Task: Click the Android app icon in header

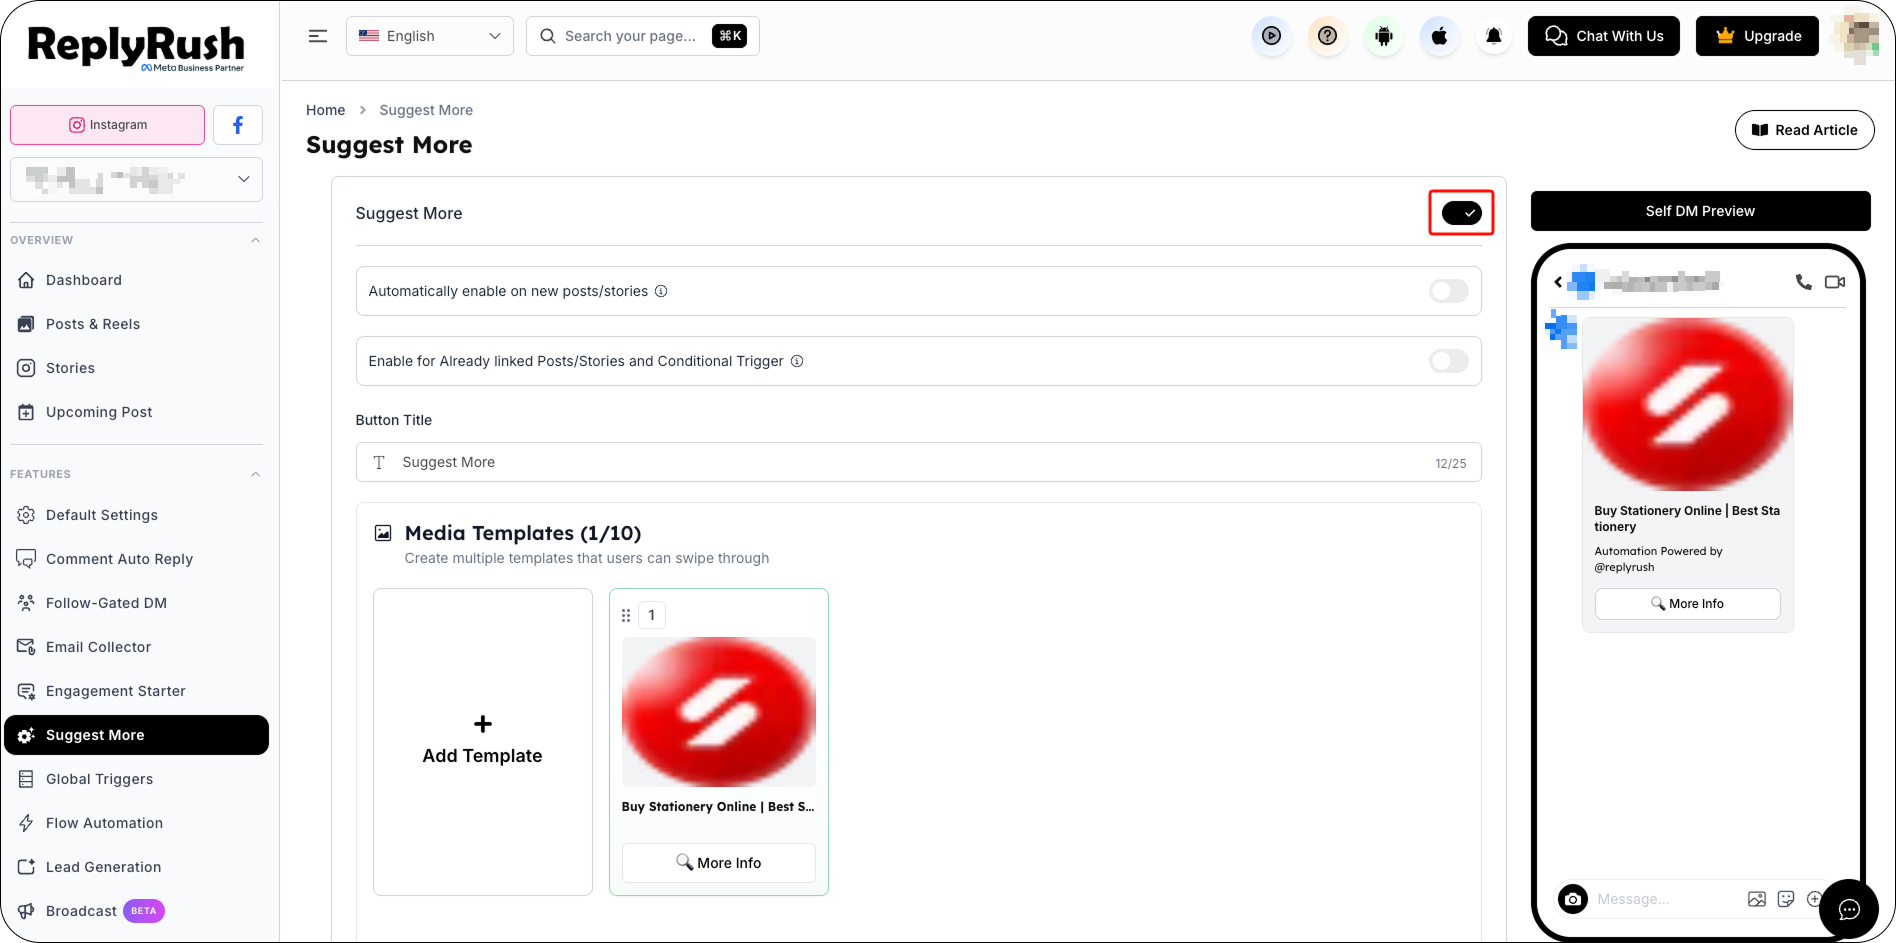Action: (1384, 36)
